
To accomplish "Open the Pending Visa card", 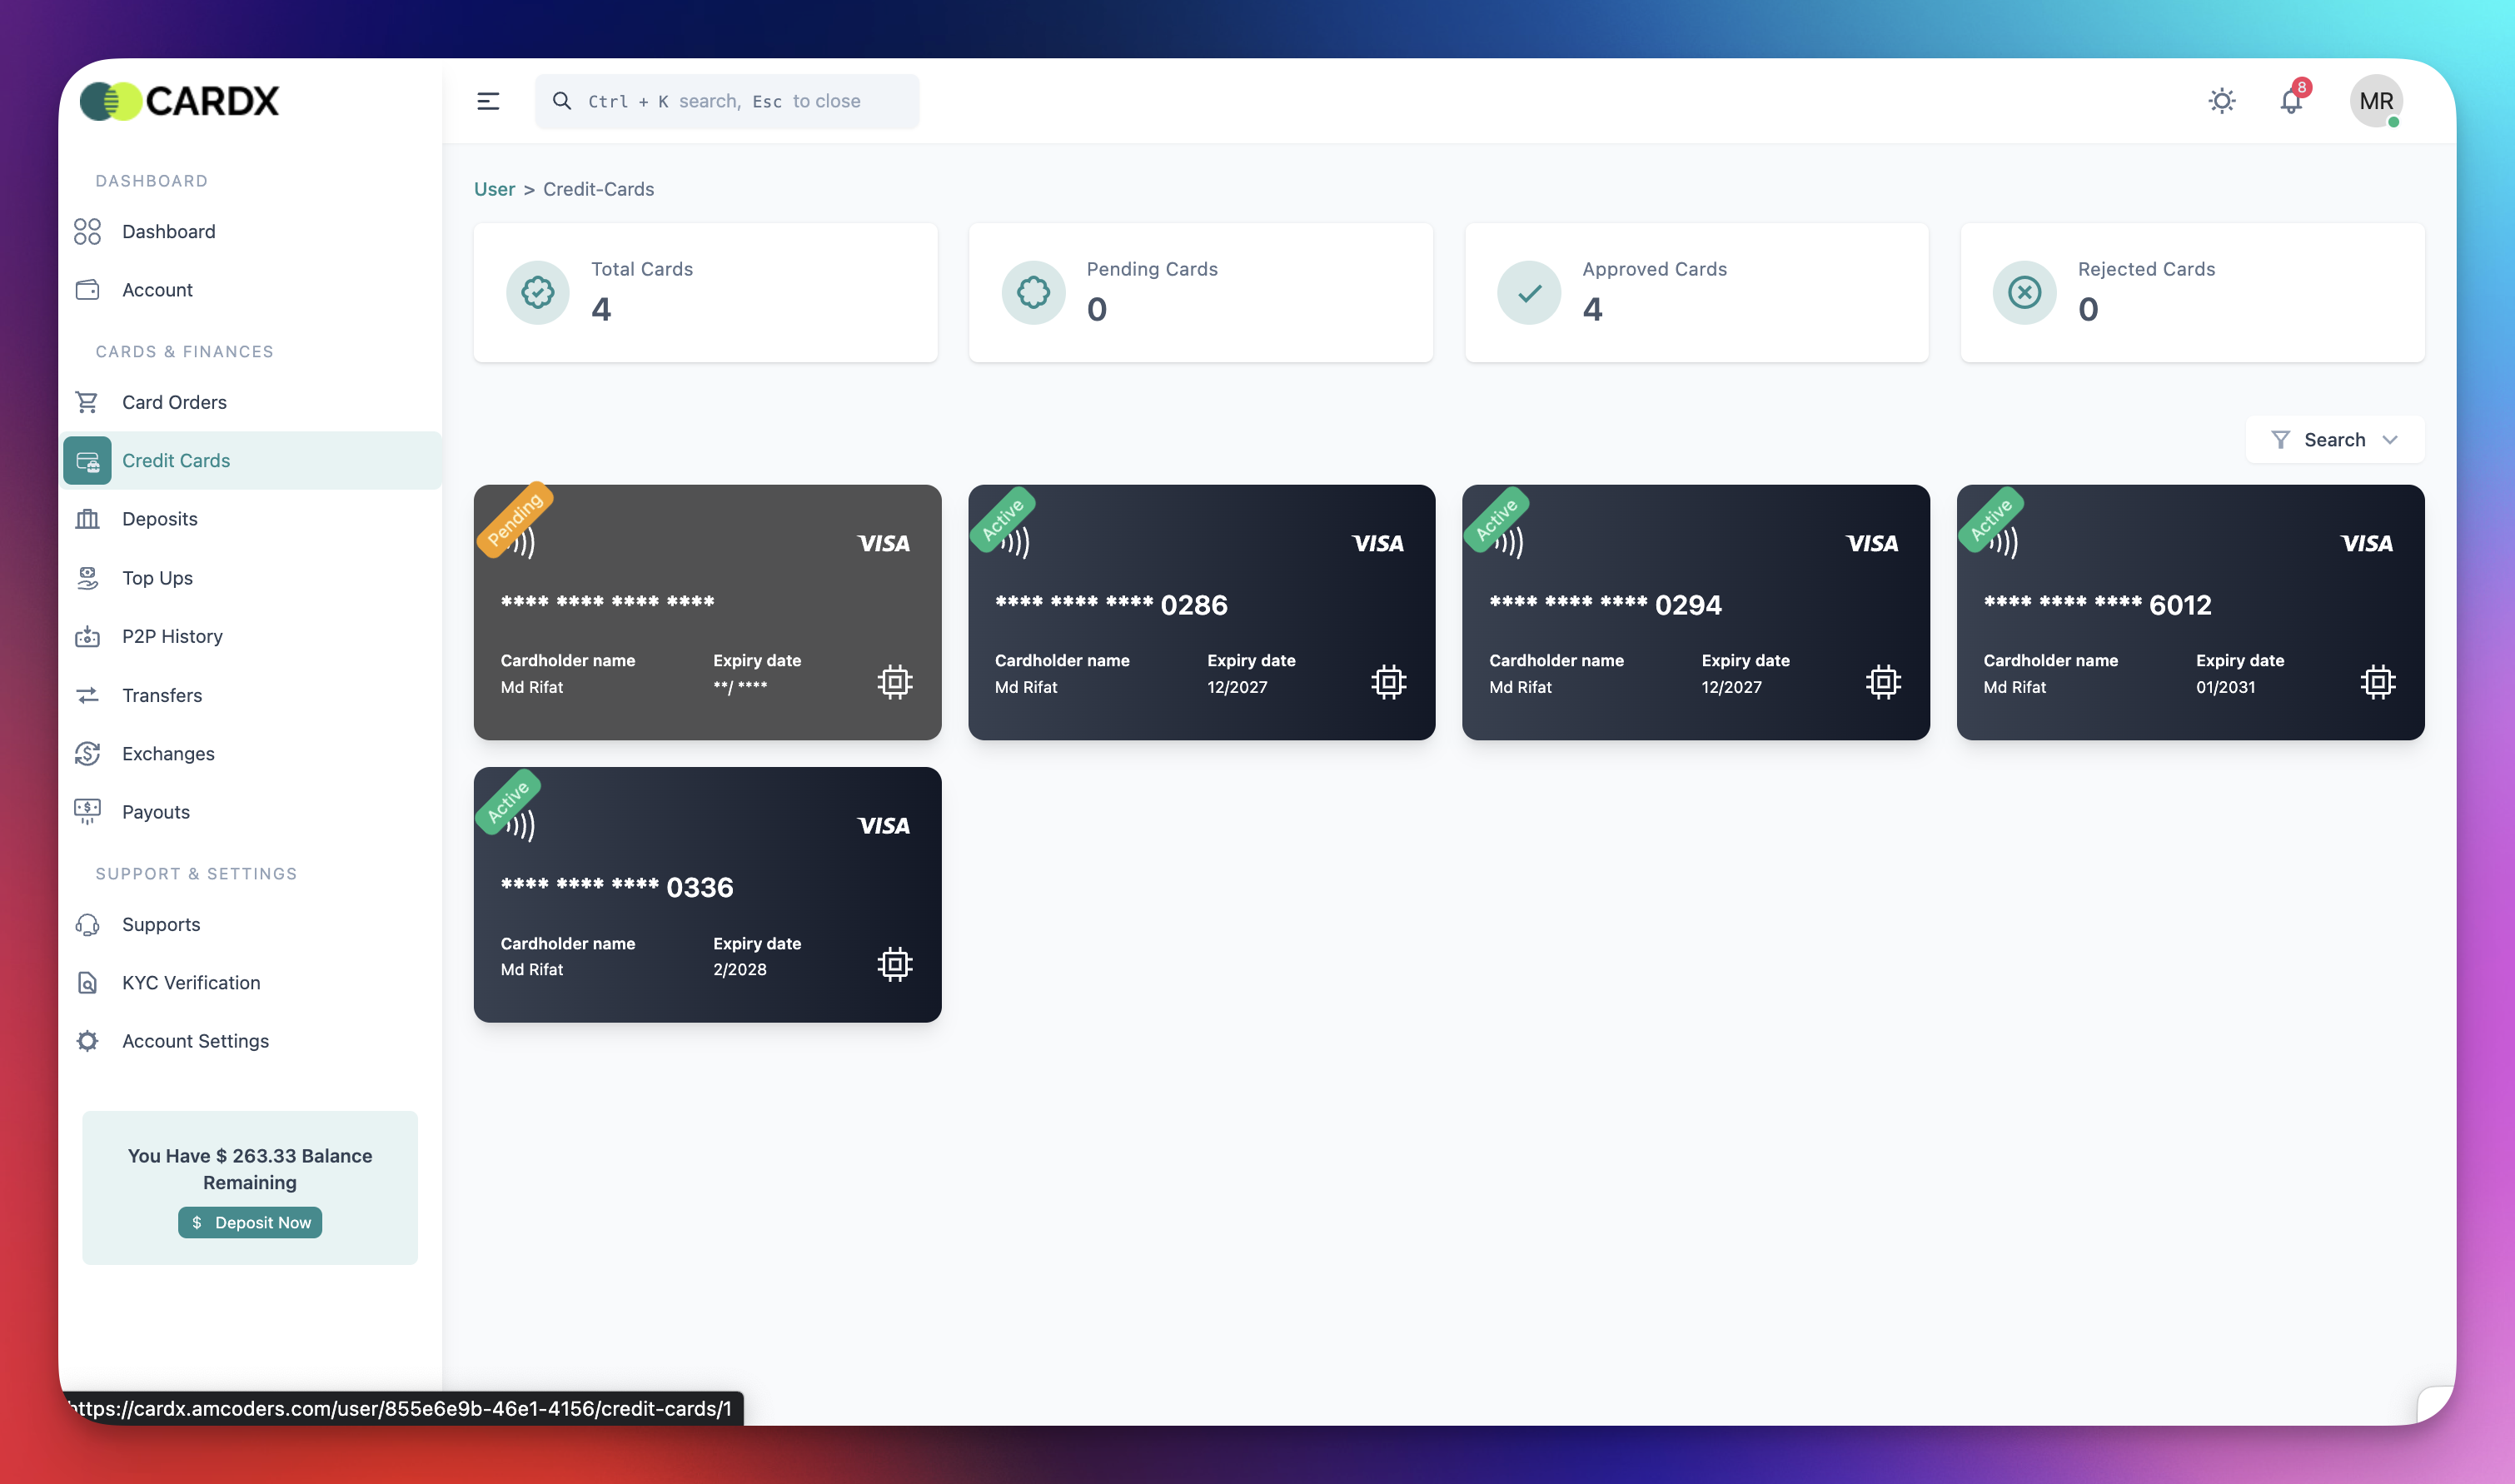I will point(707,612).
